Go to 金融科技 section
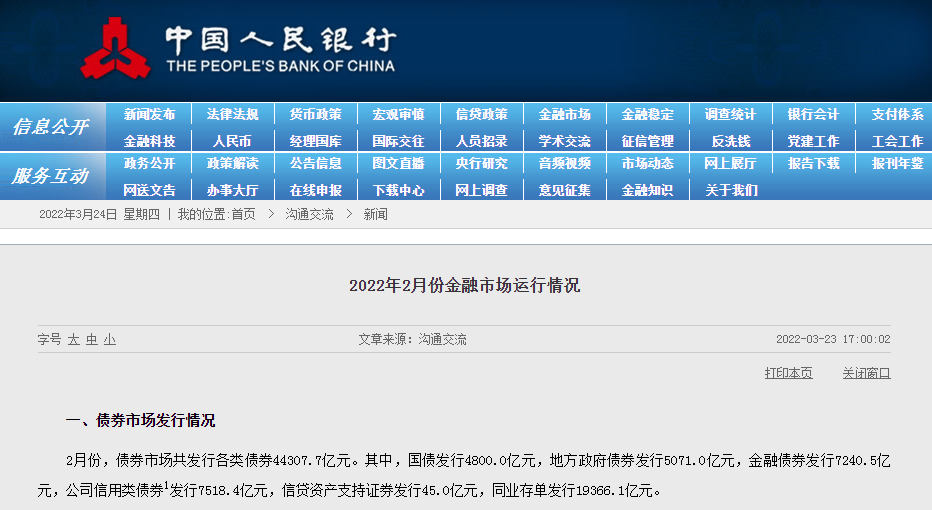Screen dimensions: 932x510 tap(149, 141)
